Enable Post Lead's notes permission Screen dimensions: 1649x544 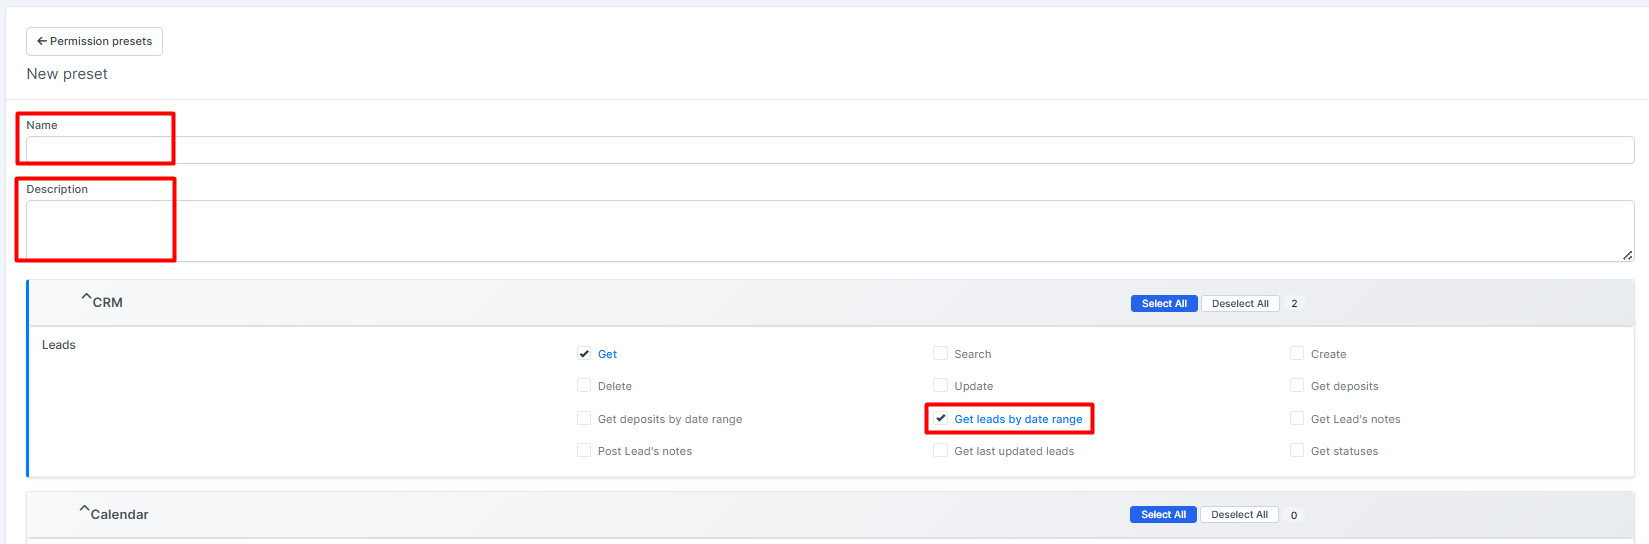point(584,451)
